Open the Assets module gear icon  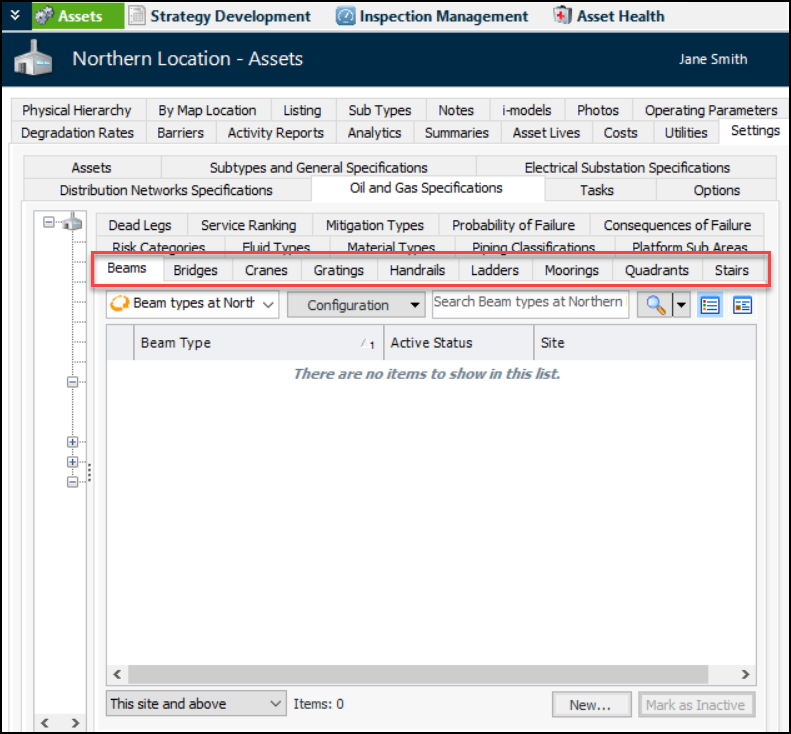(x=44, y=16)
